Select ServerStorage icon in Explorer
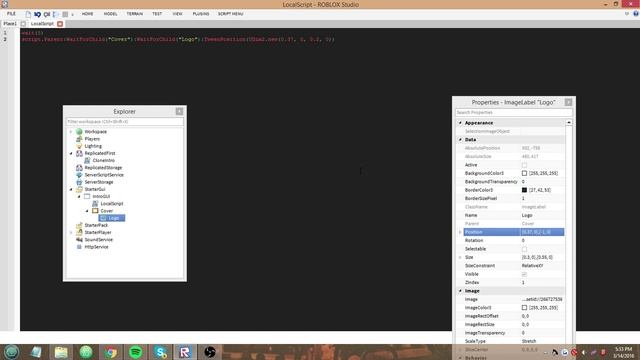 79,182
